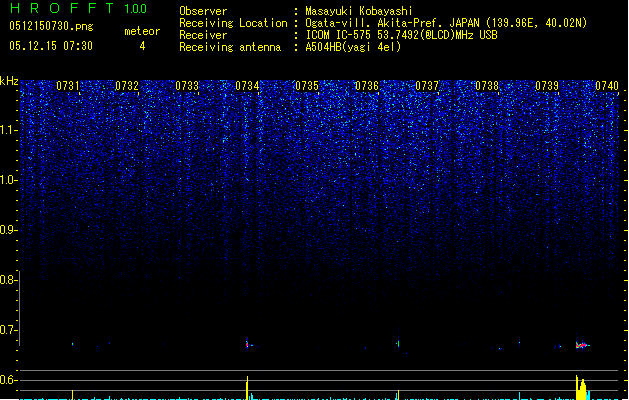Click the 0734 time marker
This screenshot has height=400, width=629.
pos(247,86)
